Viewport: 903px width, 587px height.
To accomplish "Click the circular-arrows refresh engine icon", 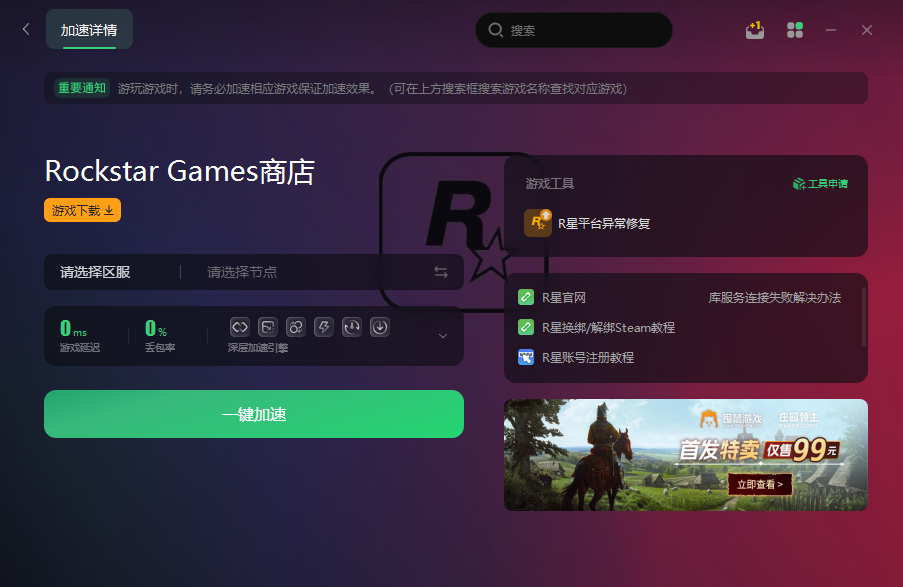I will pyautogui.click(x=352, y=327).
